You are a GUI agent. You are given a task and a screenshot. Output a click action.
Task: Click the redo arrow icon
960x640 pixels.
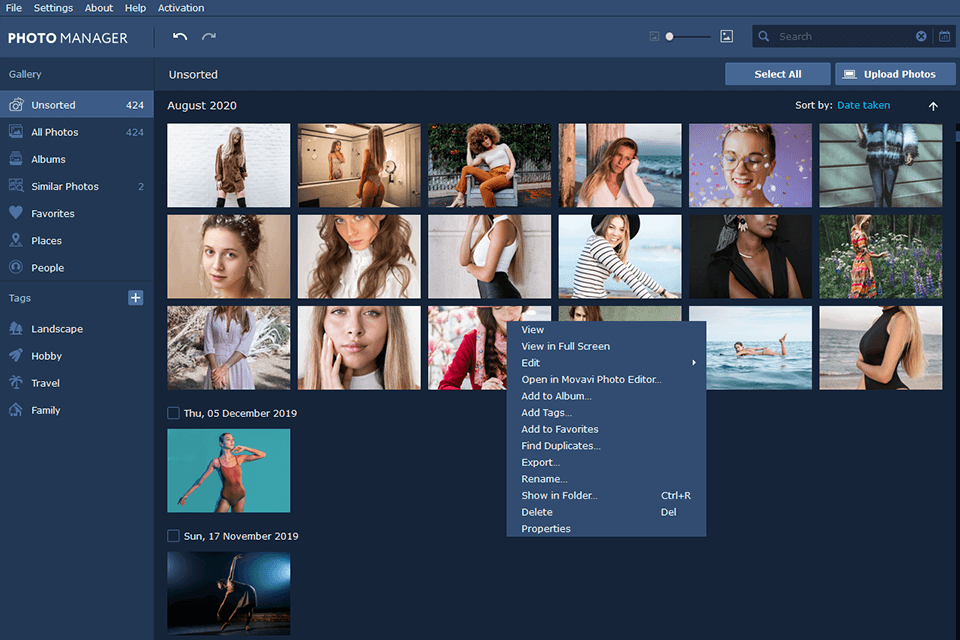[209, 37]
